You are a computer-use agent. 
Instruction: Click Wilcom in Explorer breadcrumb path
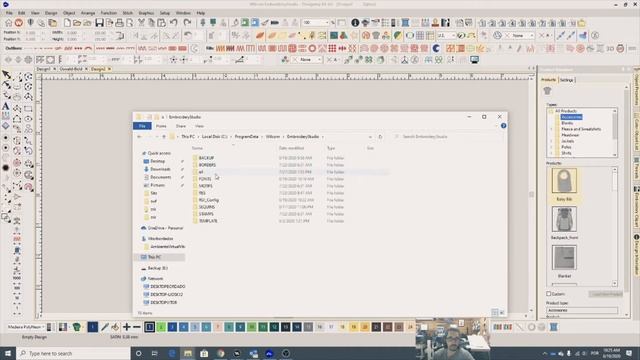pyautogui.click(x=273, y=137)
